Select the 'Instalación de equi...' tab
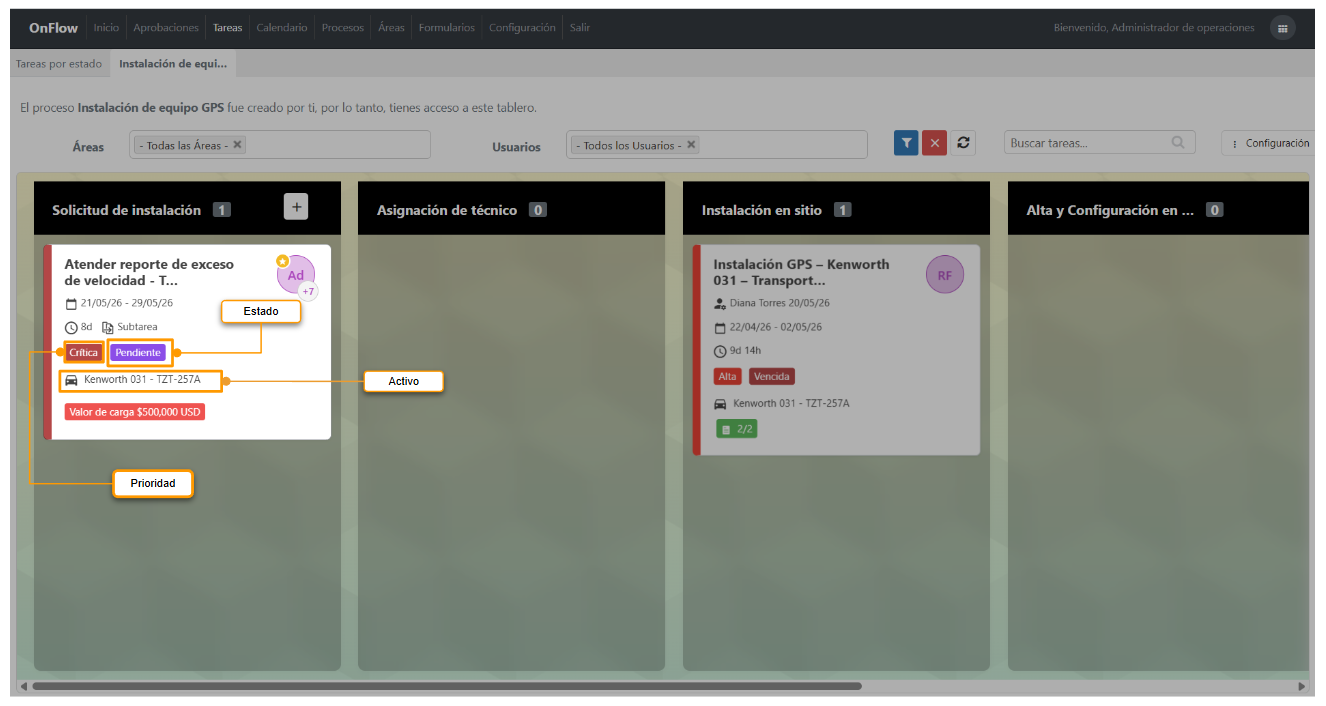The width and height of the screenshot is (1326, 706). (173, 63)
